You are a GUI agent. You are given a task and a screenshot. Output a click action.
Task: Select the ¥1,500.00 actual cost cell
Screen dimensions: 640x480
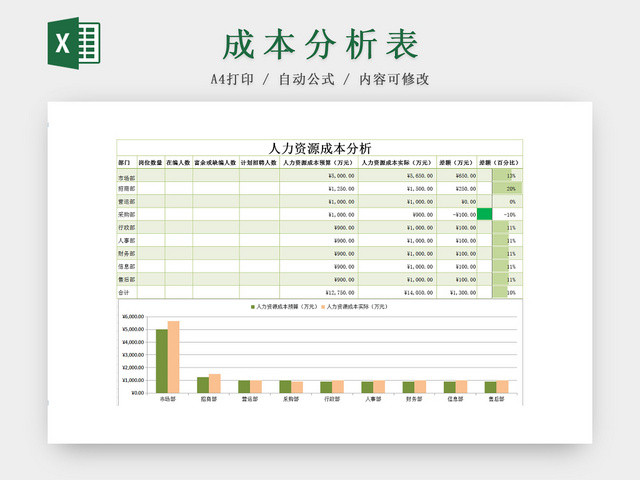tap(397, 189)
